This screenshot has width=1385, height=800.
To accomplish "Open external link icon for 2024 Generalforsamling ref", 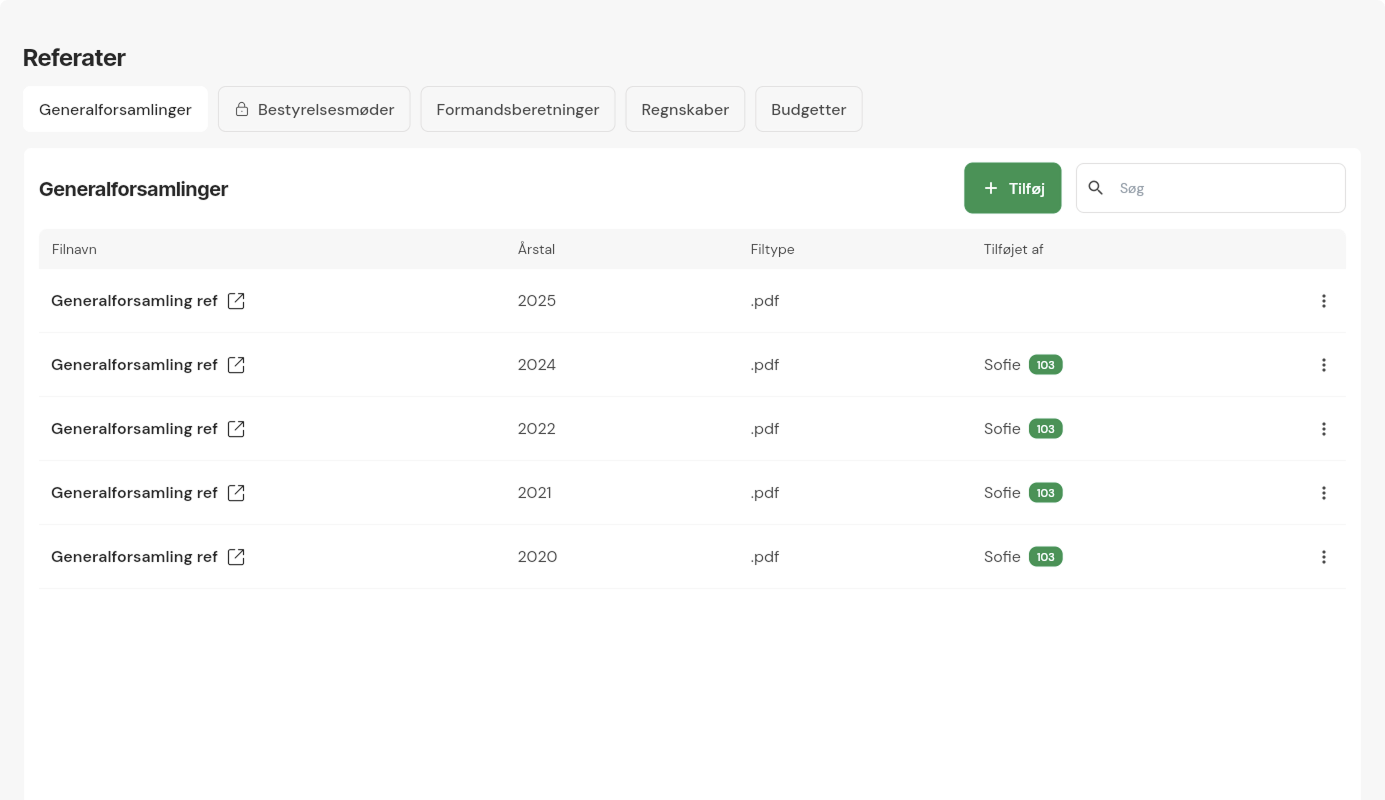I will 236,365.
